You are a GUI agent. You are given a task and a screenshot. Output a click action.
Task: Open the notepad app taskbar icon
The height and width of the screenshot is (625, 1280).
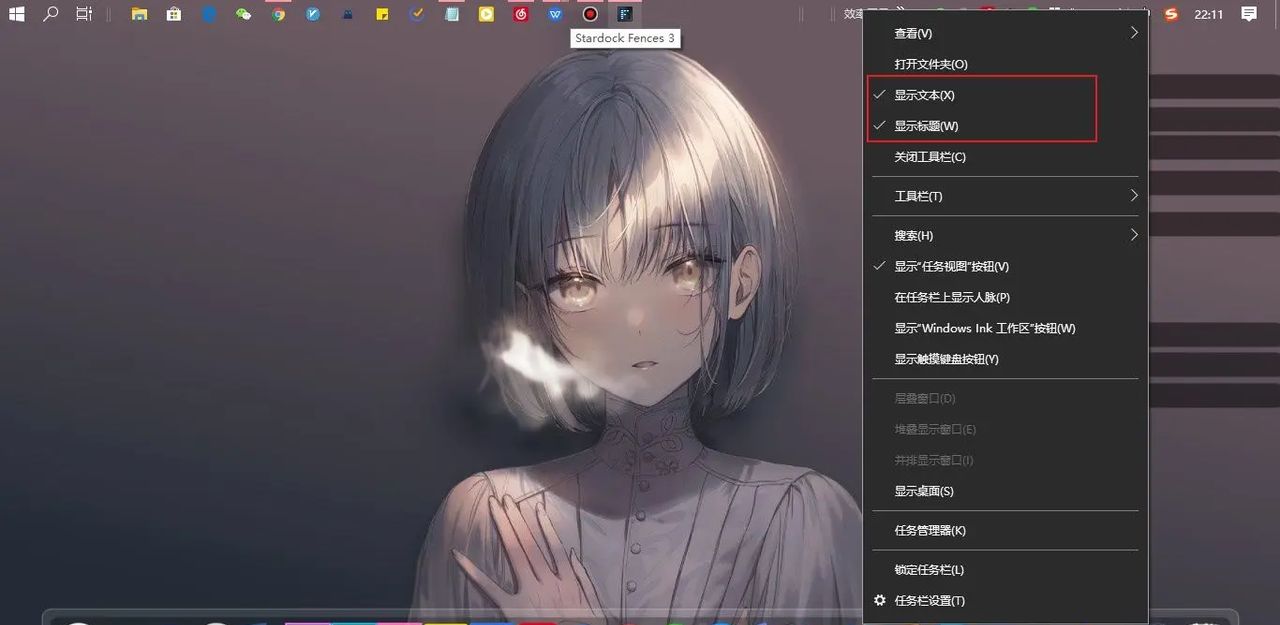[x=452, y=14]
